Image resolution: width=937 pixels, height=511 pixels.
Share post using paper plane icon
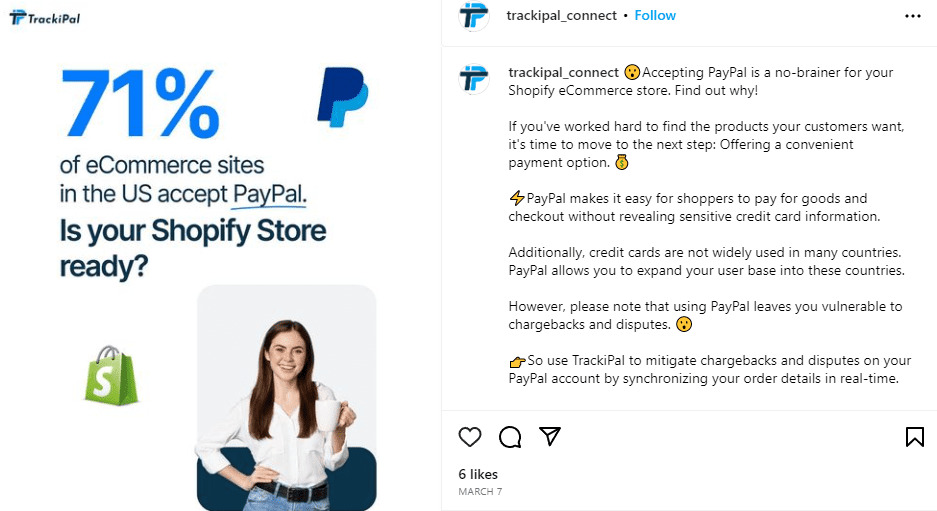pyautogui.click(x=550, y=436)
